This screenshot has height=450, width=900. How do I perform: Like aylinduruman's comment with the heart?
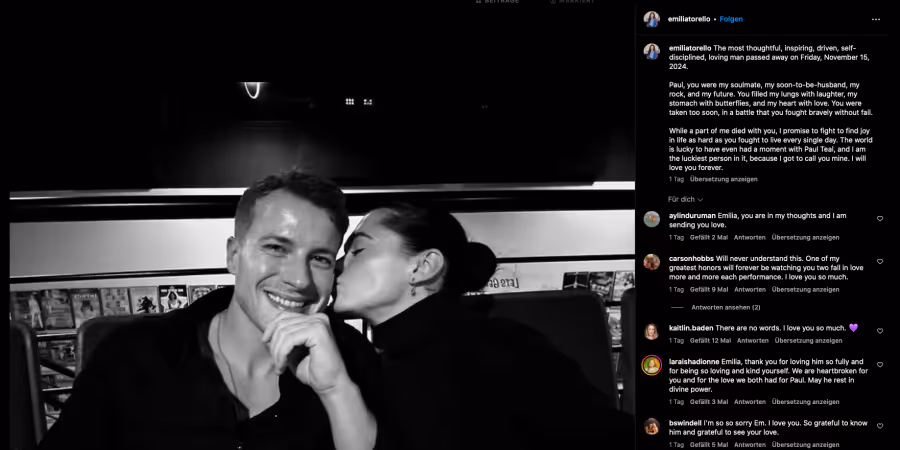point(880,219)
